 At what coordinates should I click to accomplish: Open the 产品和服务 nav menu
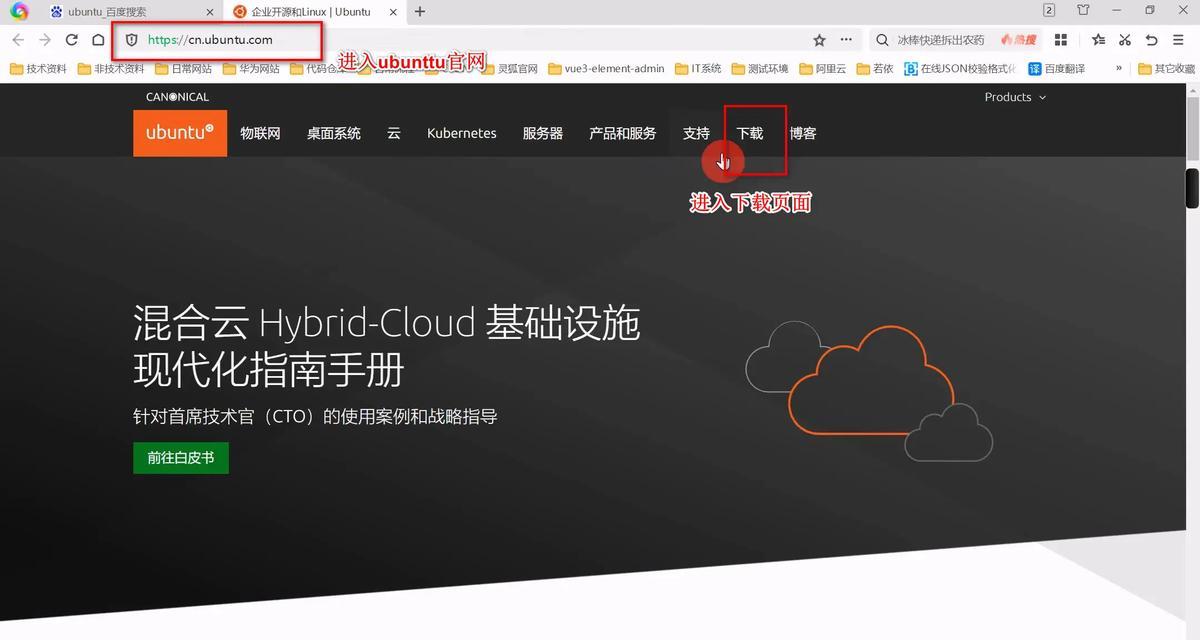click(x=623, y=133)
